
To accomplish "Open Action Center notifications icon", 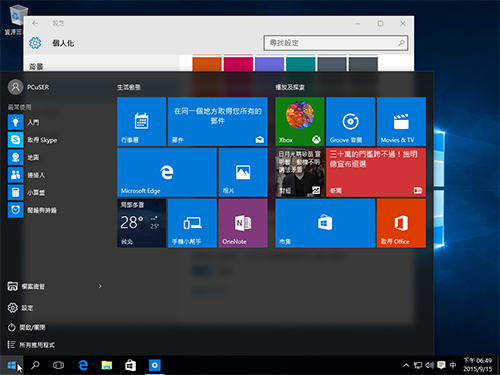I will coord(441,365).
